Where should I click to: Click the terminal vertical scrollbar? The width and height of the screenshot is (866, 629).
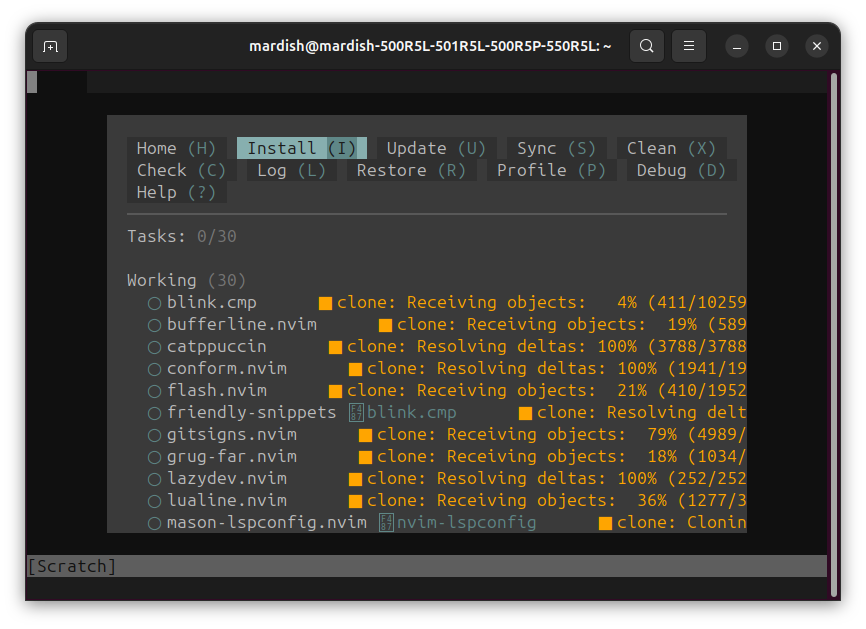click(x=834, y=335)
